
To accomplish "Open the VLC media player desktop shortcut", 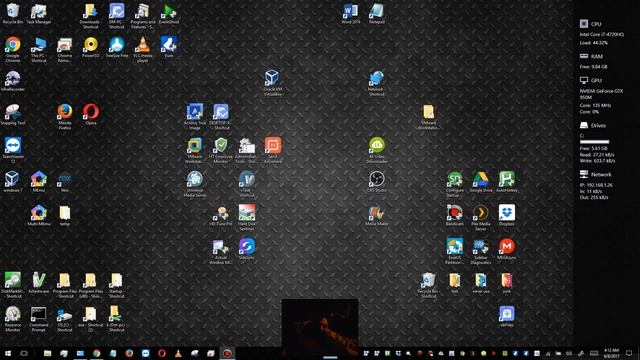I will point(142,49).
